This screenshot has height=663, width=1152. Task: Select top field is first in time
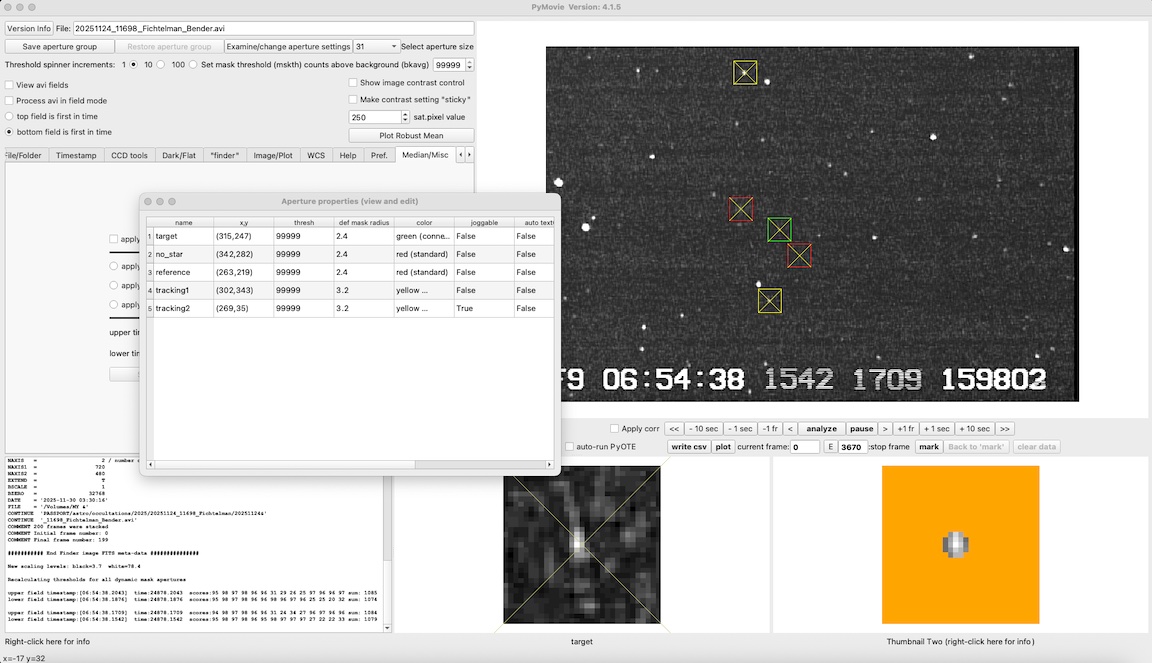(x=10, y=116)
